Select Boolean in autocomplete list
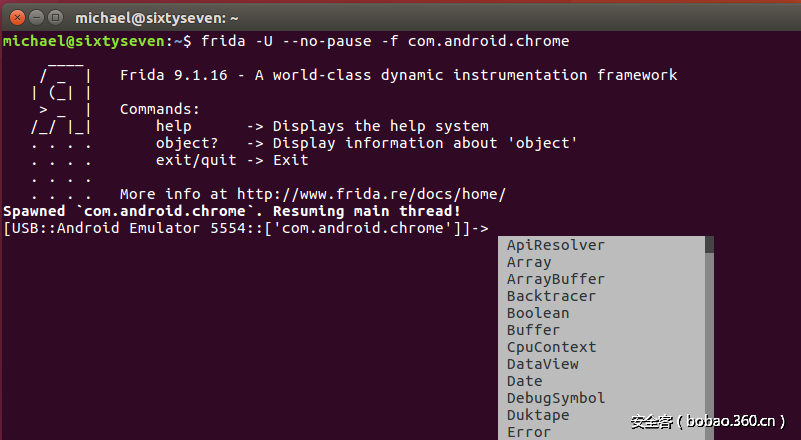 tap(538, 313)
